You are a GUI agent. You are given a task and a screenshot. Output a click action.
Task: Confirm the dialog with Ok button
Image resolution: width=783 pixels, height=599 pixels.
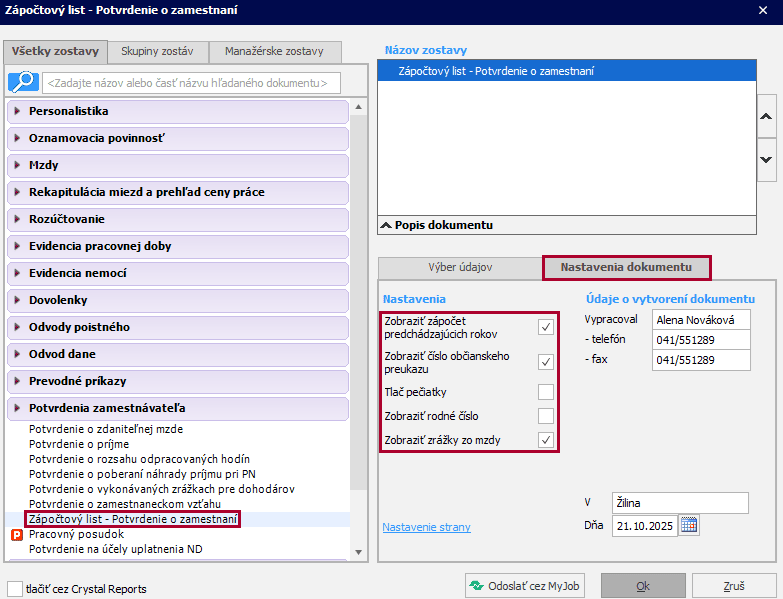coord(643,586)
